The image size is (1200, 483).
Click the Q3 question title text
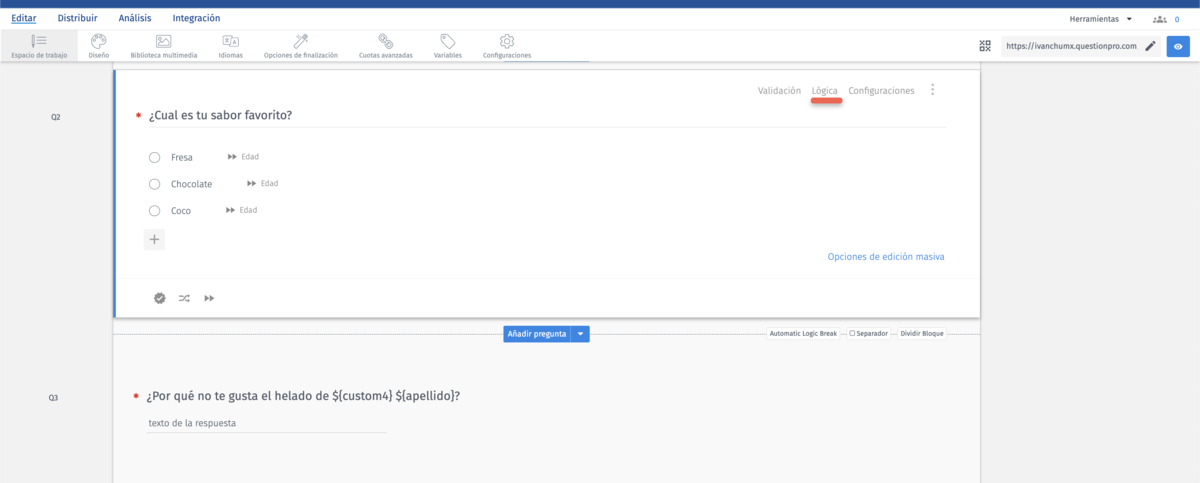[x=304, y=396]
